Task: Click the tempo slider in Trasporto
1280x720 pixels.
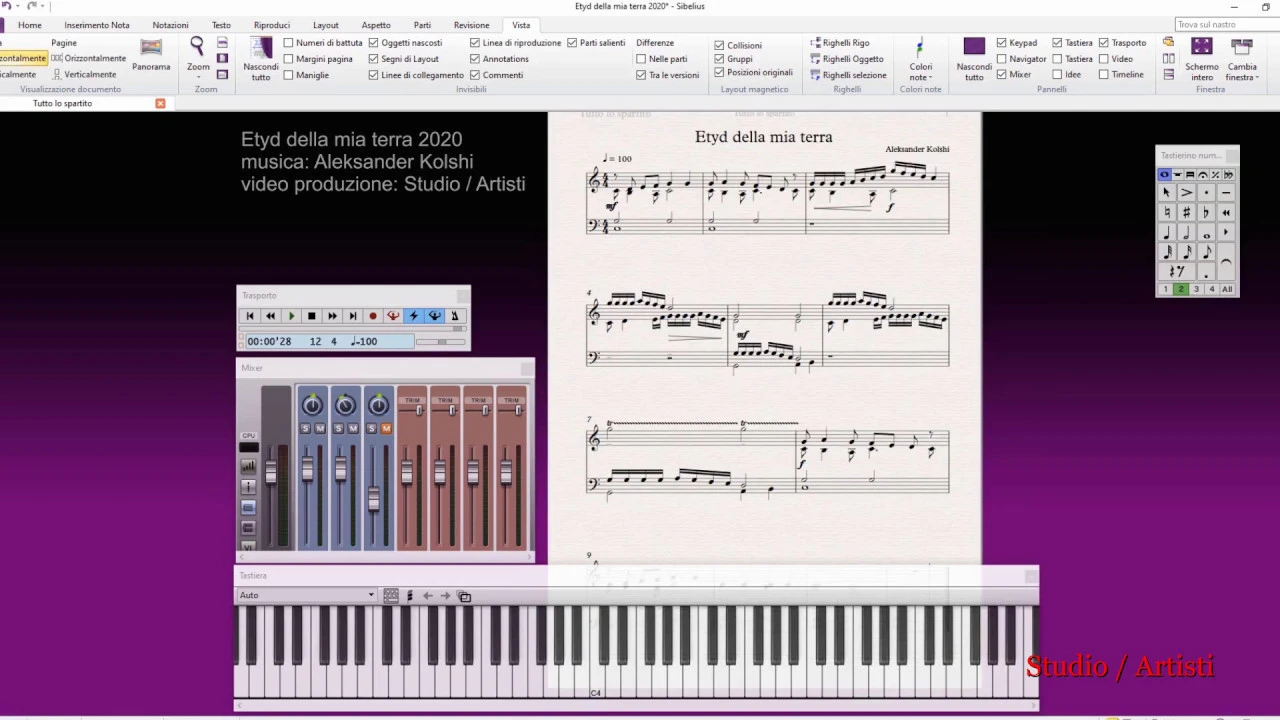Action: coord(441,342)
